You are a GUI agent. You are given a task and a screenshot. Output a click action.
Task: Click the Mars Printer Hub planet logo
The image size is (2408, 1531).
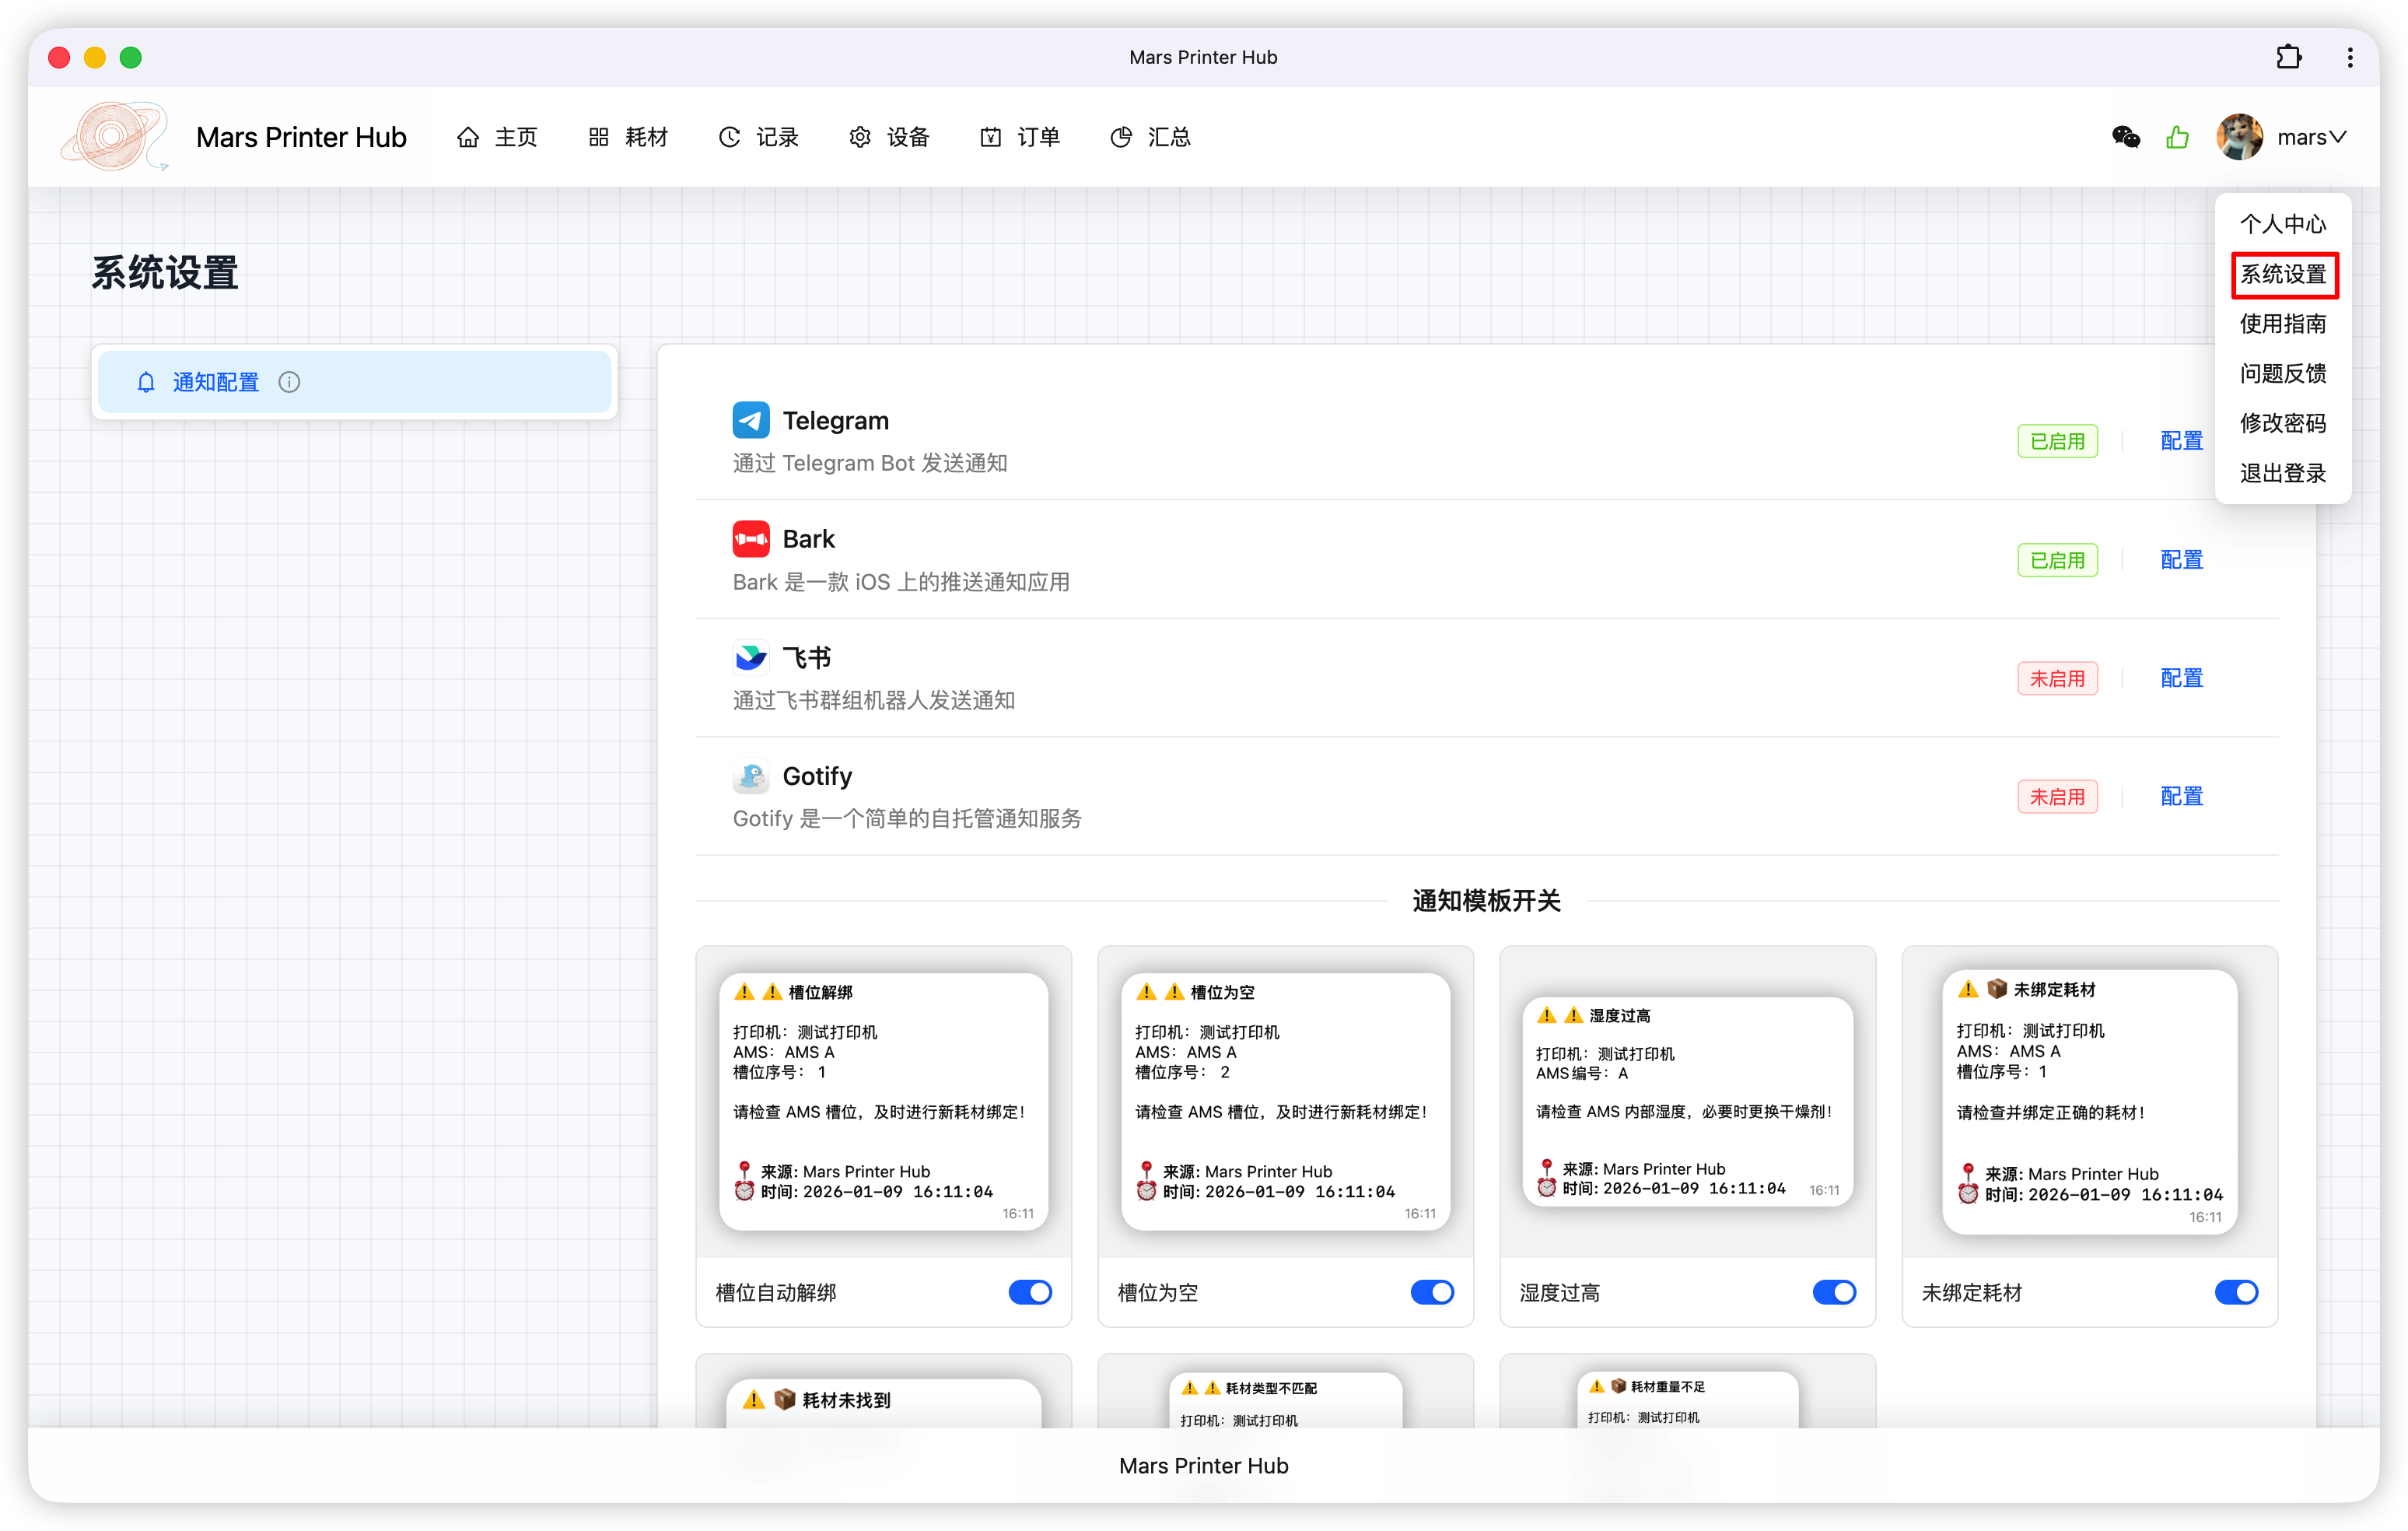(x=113, y=137)
